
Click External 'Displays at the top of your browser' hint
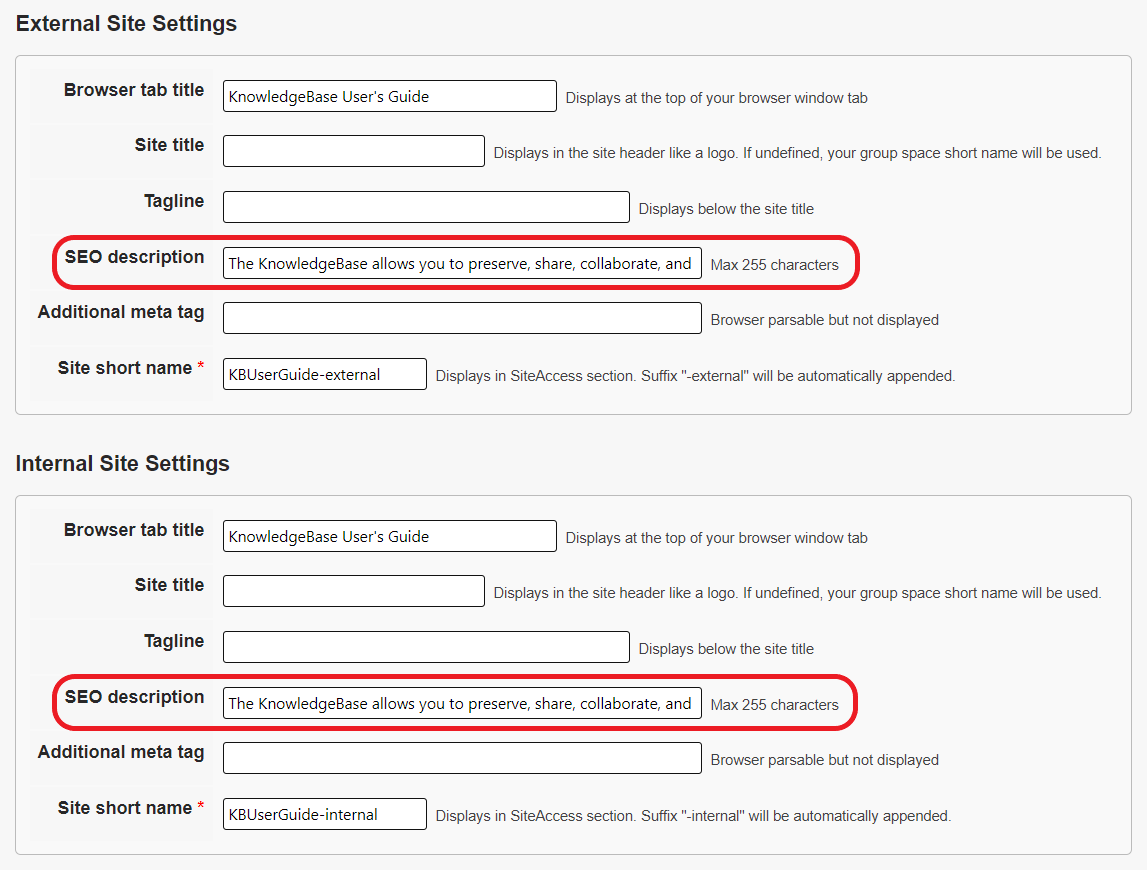[x=717, y=98]
